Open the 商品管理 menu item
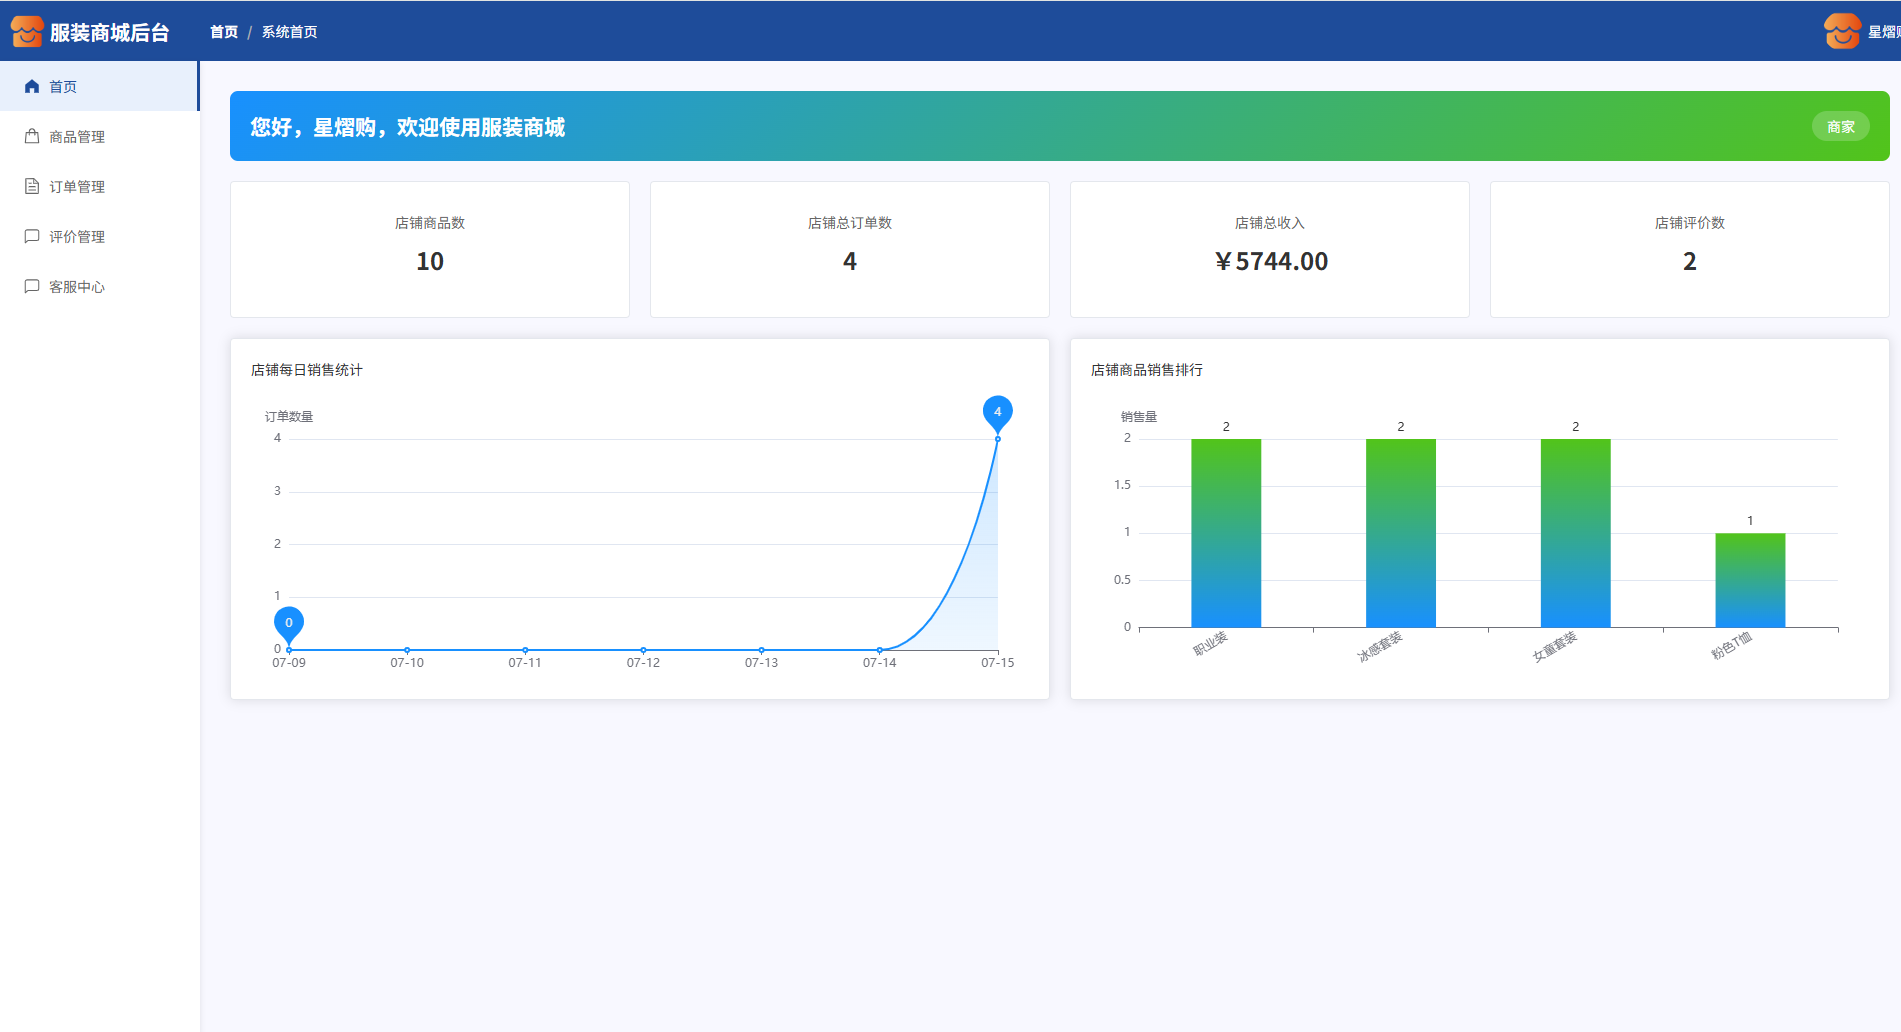Screen dimensions: 1901x1032 pos(77,137)
